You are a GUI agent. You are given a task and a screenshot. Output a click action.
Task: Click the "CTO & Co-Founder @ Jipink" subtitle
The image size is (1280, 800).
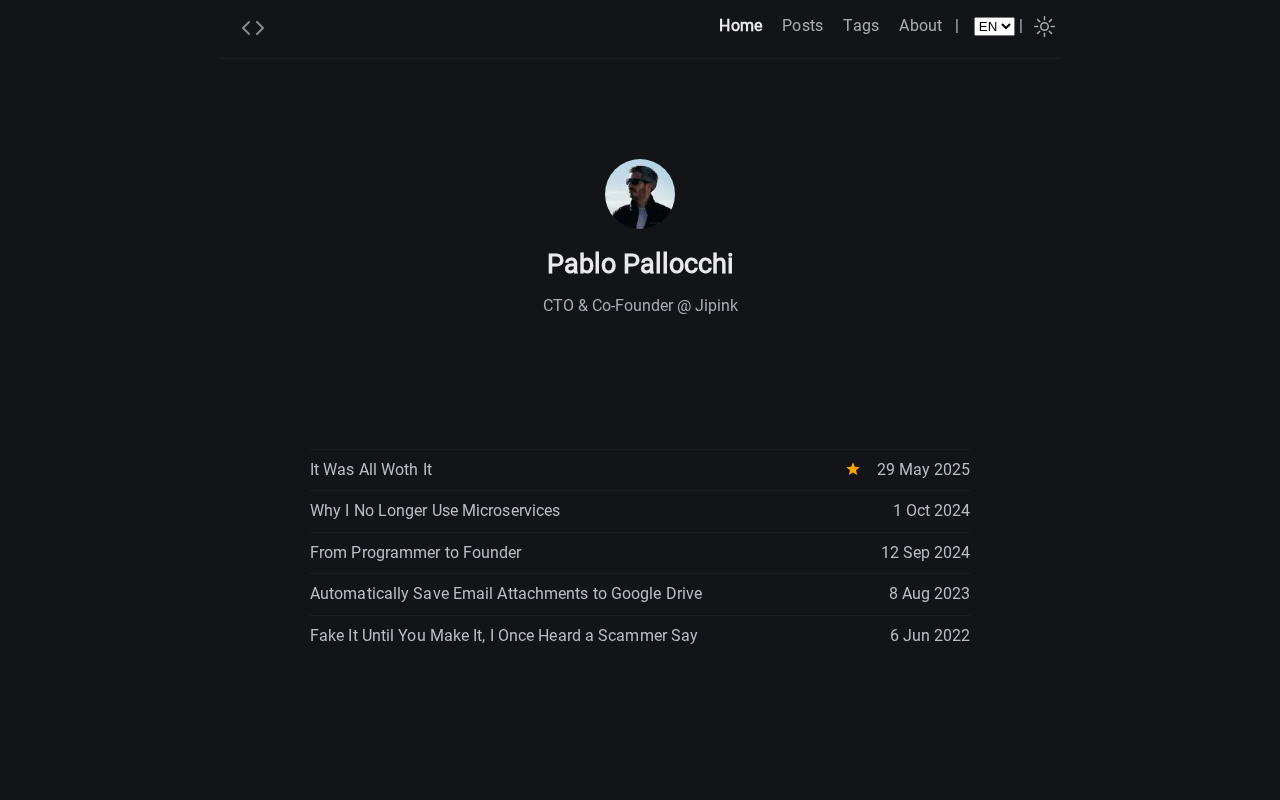click(x=640, y=306)
